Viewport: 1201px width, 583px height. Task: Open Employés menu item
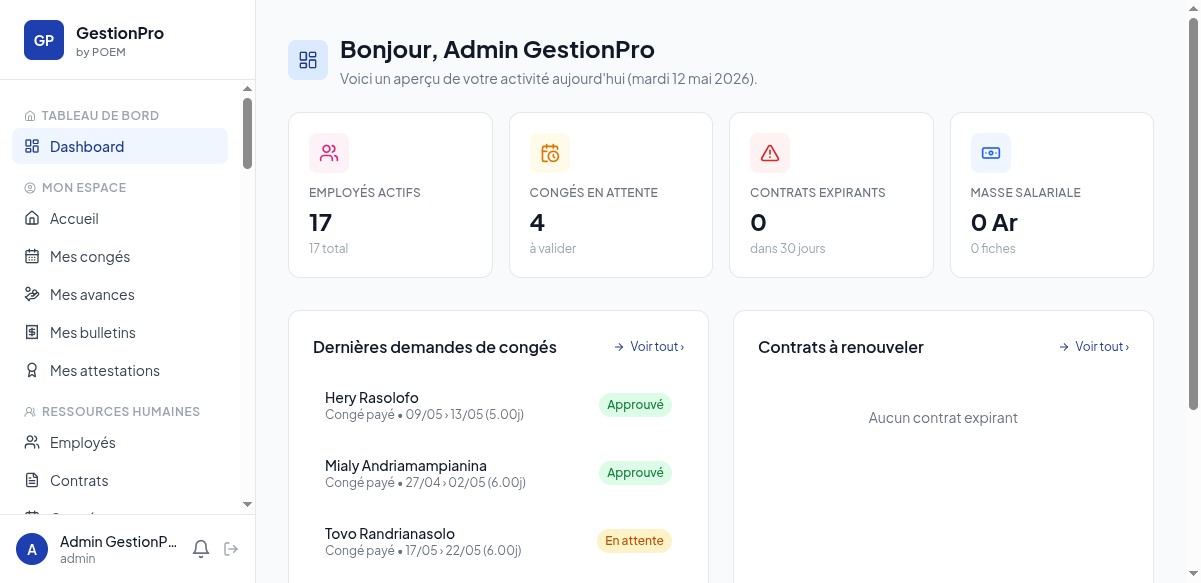120,442
